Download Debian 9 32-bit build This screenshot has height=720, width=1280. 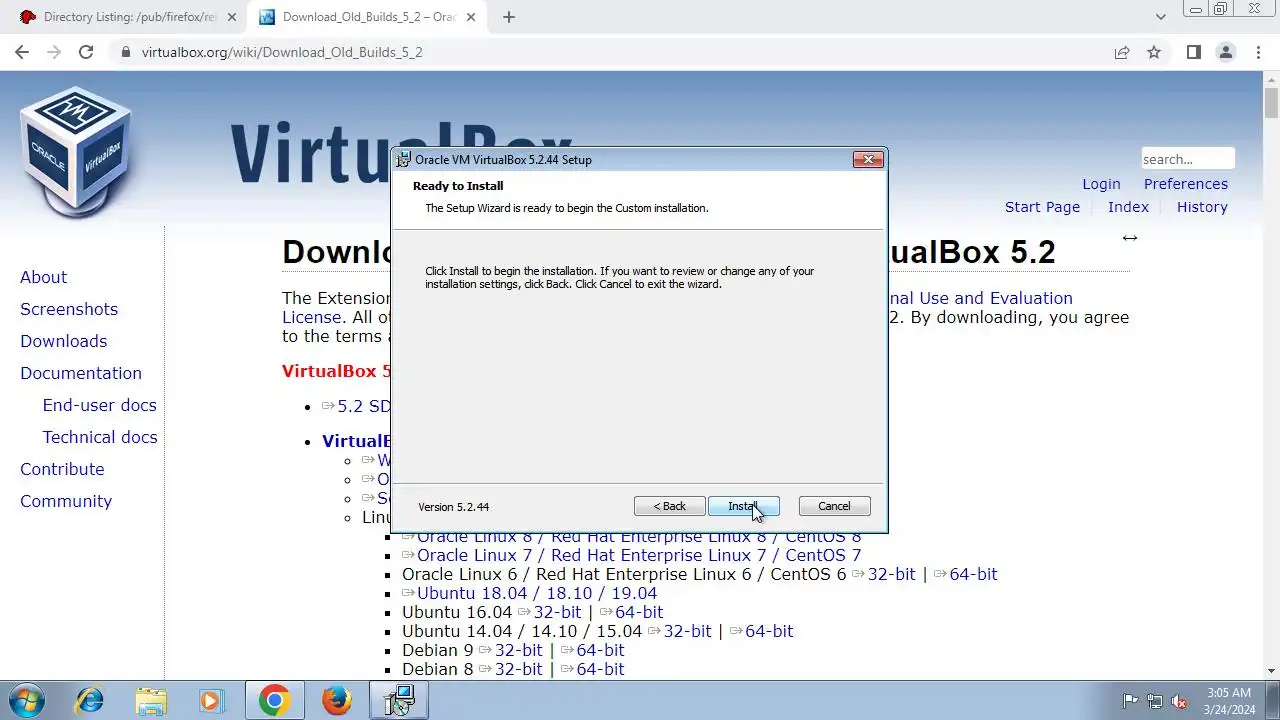[x=518, y=650]
